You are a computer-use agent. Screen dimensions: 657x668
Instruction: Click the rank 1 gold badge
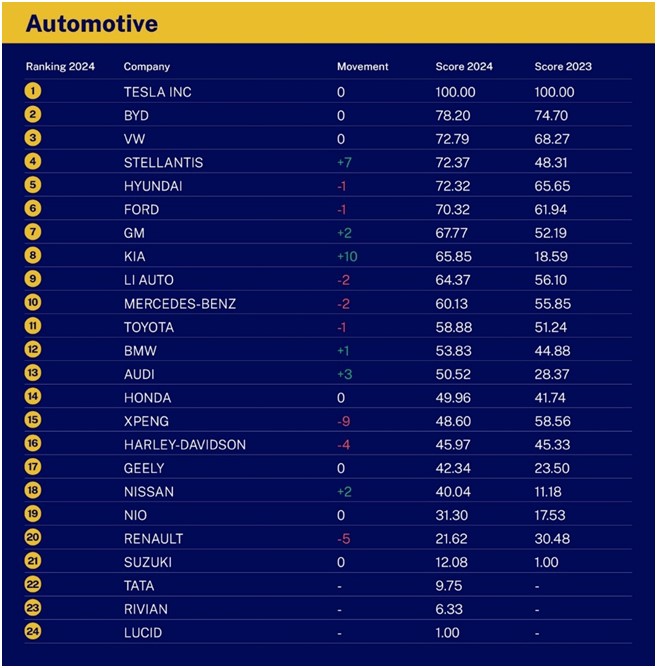(x=33, y=91)
